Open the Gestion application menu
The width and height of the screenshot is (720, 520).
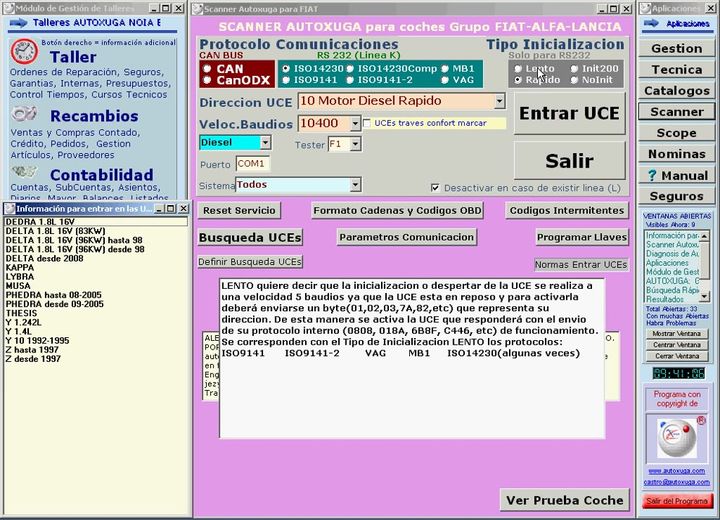(676, 48)
